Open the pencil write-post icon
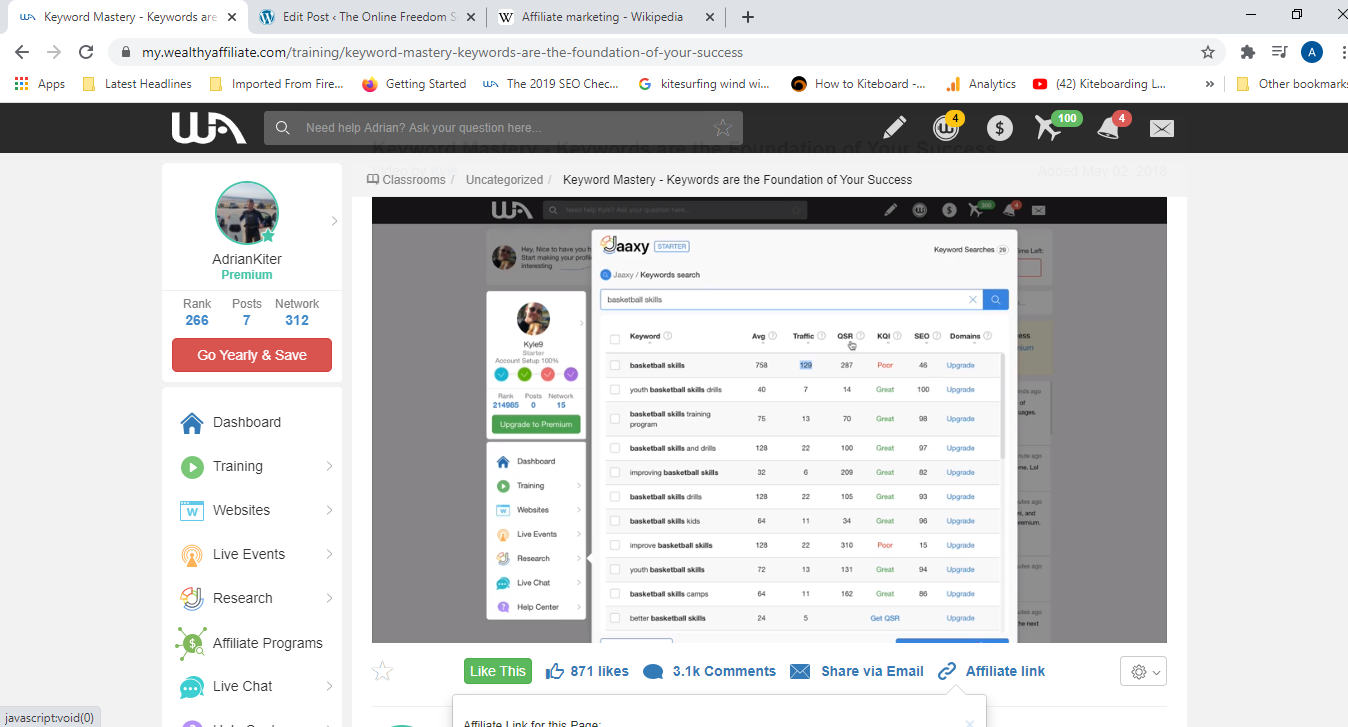 (895, 128)
